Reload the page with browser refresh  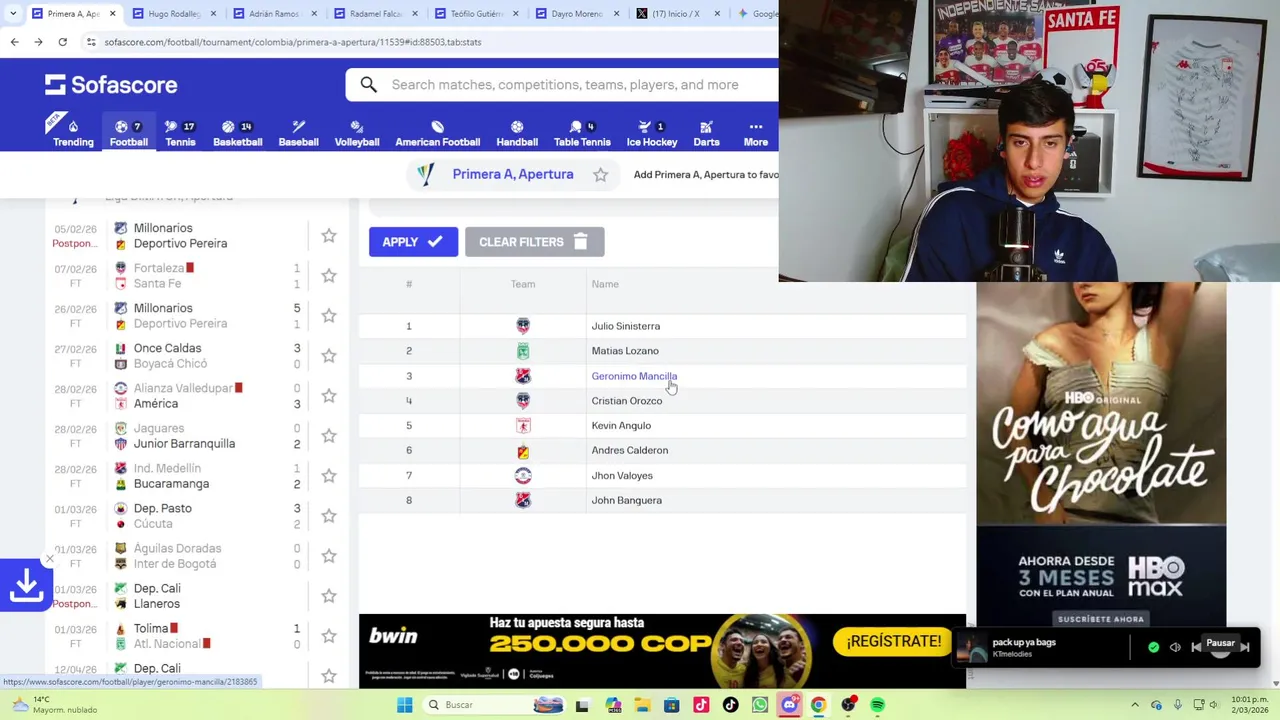[62, 42]
